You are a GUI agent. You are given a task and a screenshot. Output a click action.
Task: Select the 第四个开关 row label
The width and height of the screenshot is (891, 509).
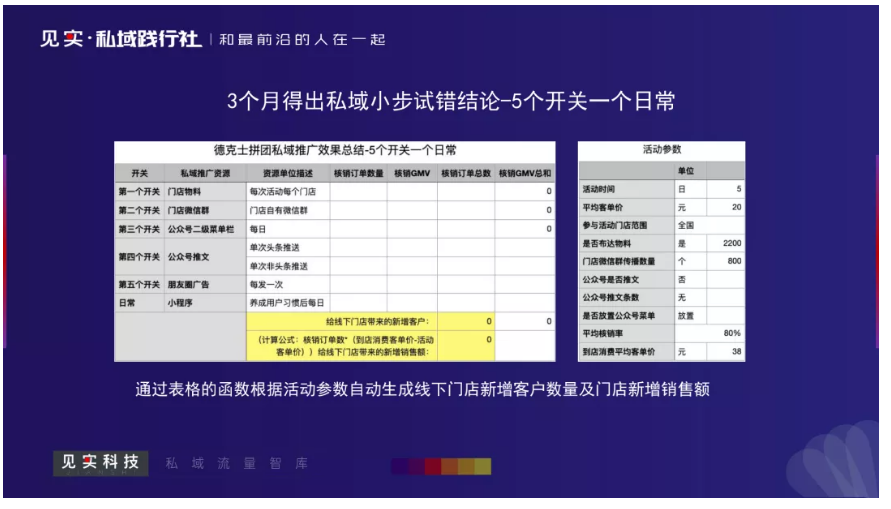139,257
